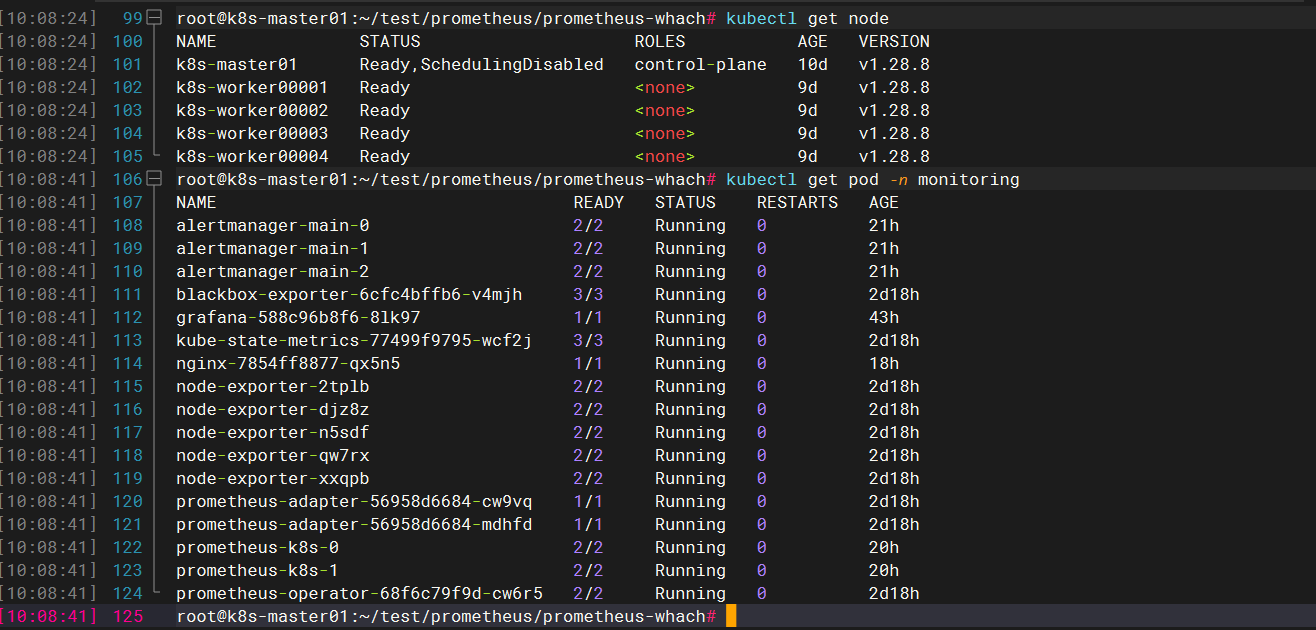Select line number 100 in the gutter
Viewport: 1316px width, 630px height.
point(128,41)
